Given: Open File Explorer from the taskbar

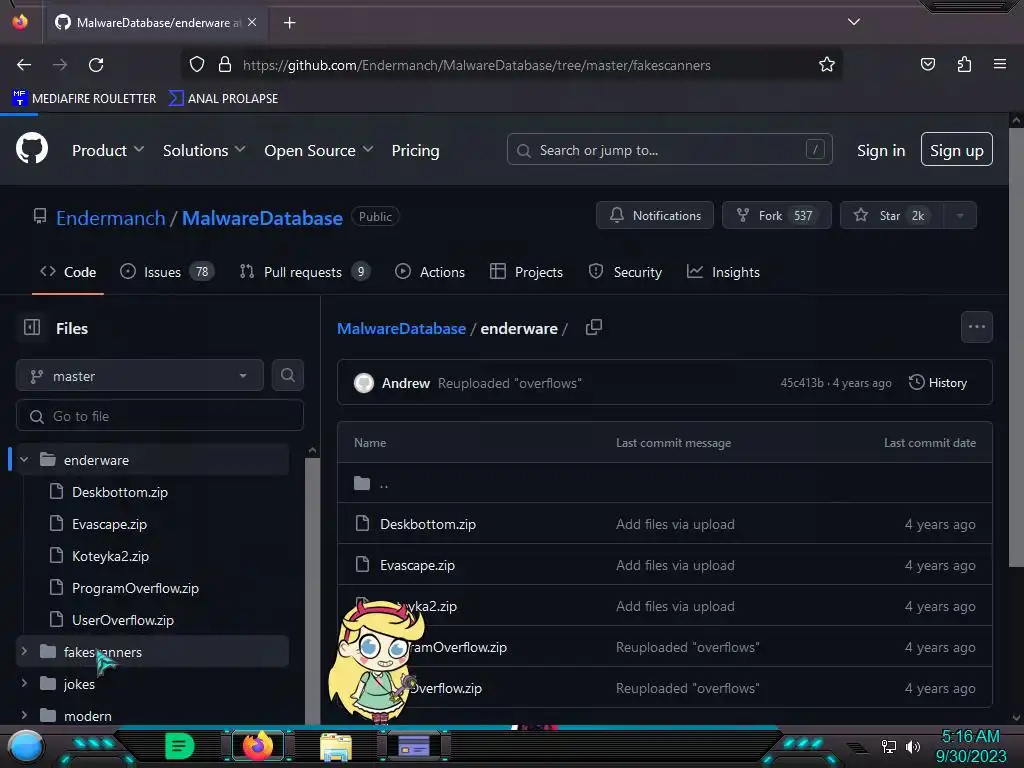Looking at the screenshot, I should coord(336,746).
